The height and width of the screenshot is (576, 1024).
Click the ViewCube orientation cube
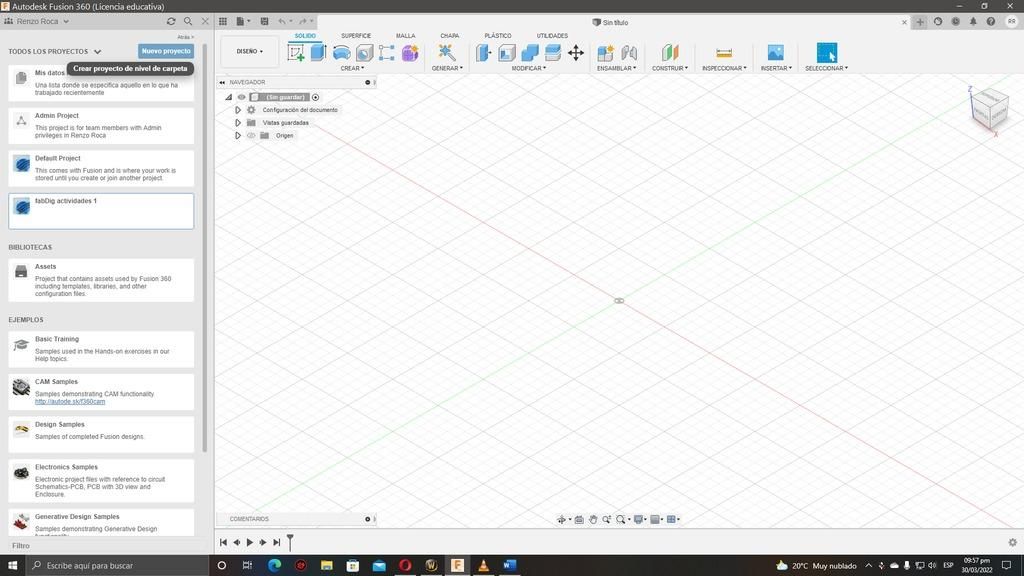pos(990,110)
